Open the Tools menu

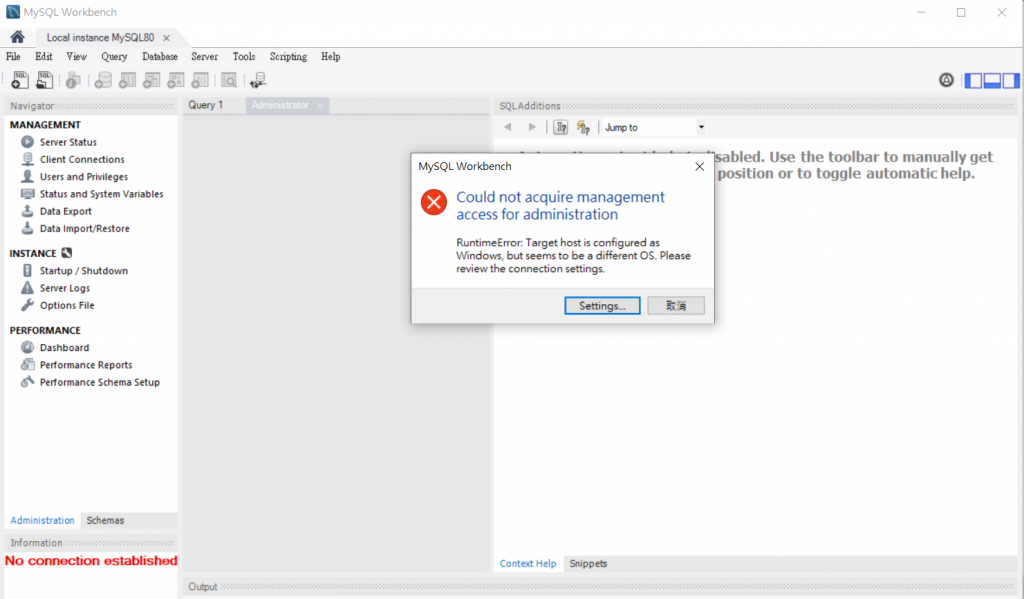(x=244, y=57)
